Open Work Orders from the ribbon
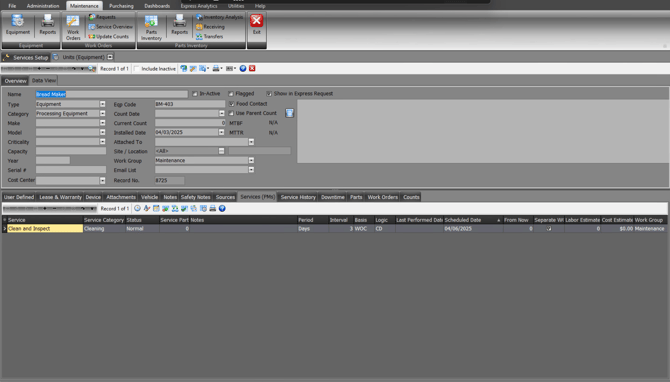Image resolution: width=670 pixels, height=382 pixels. (x=73, y=28)
